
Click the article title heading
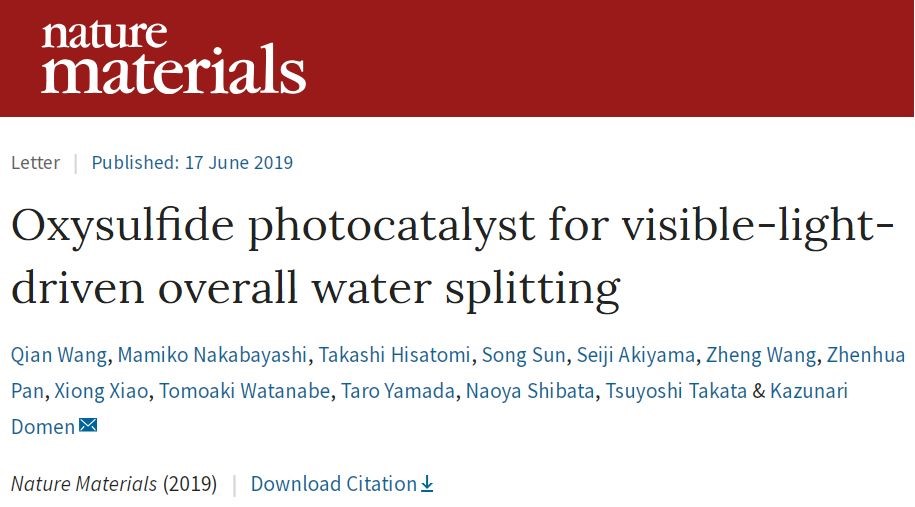click(x=452, y=256)
